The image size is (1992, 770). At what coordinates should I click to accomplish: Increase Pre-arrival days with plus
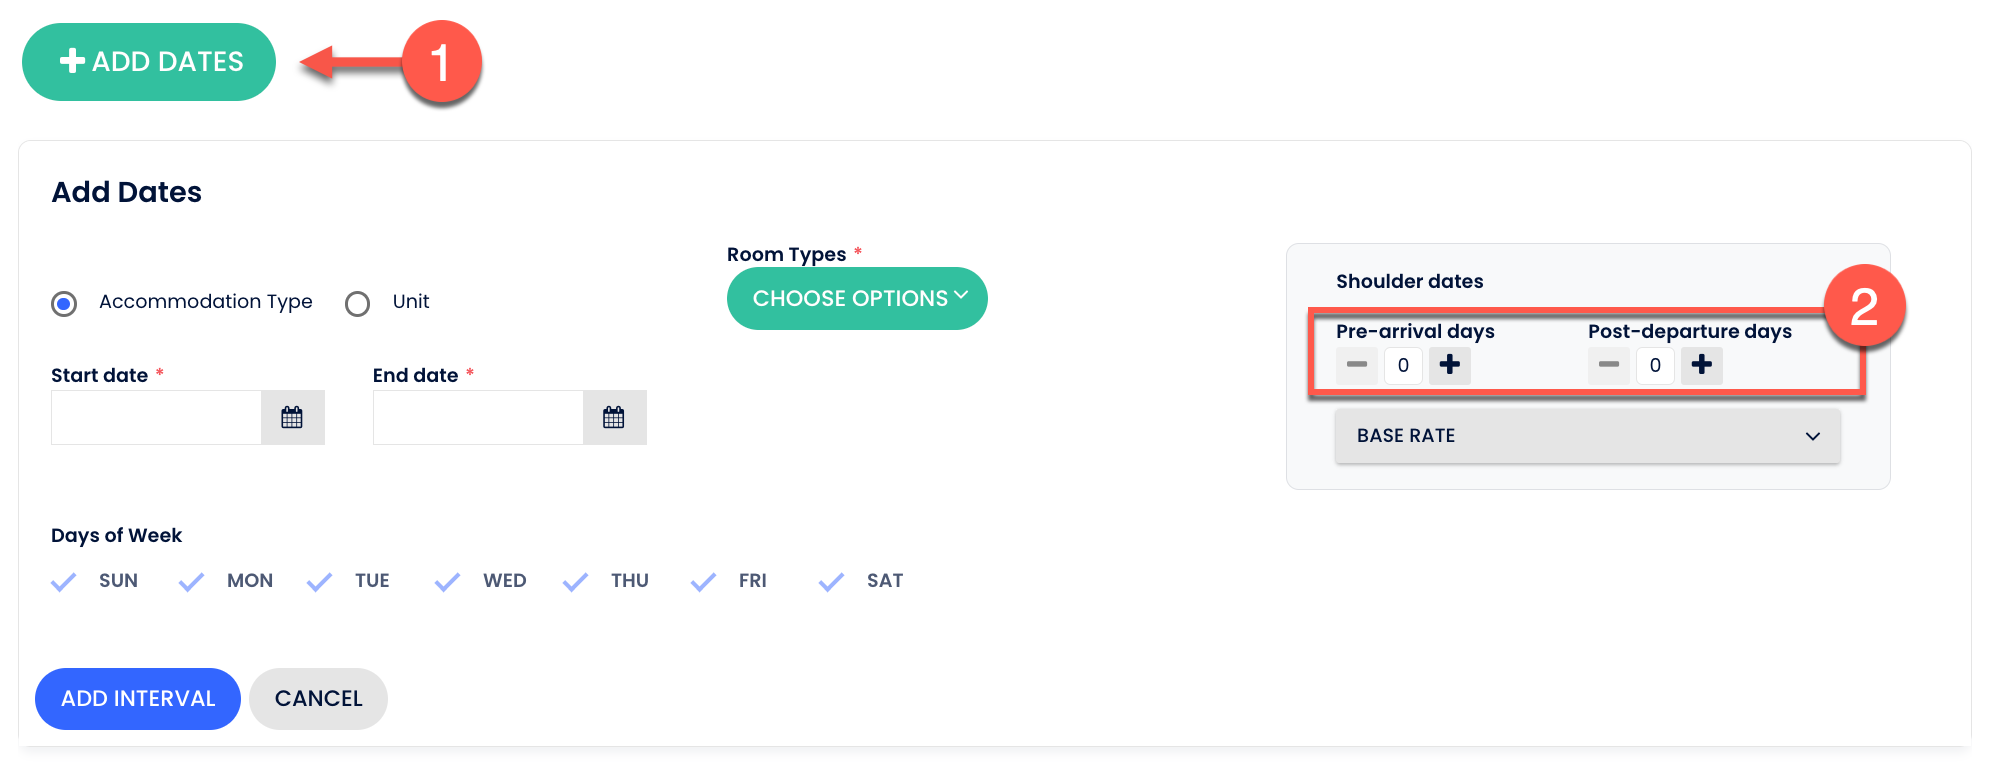pyautogui.click(x=1449, y=365)
